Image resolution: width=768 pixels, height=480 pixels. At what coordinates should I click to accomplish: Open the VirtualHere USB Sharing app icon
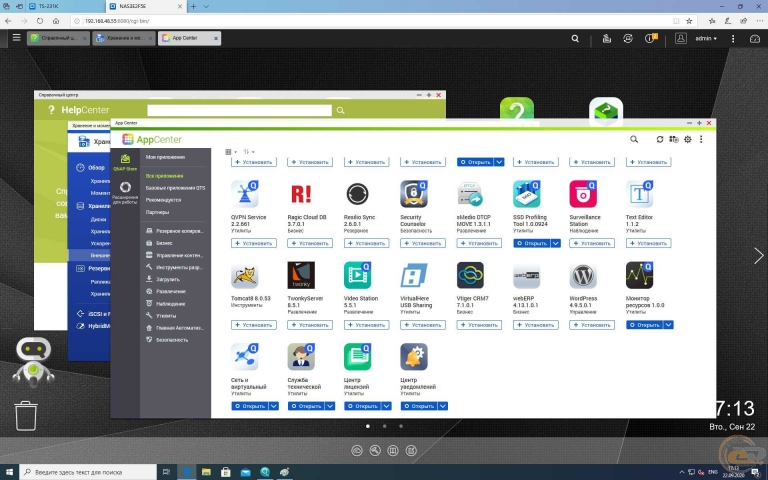tap(414, 275)
